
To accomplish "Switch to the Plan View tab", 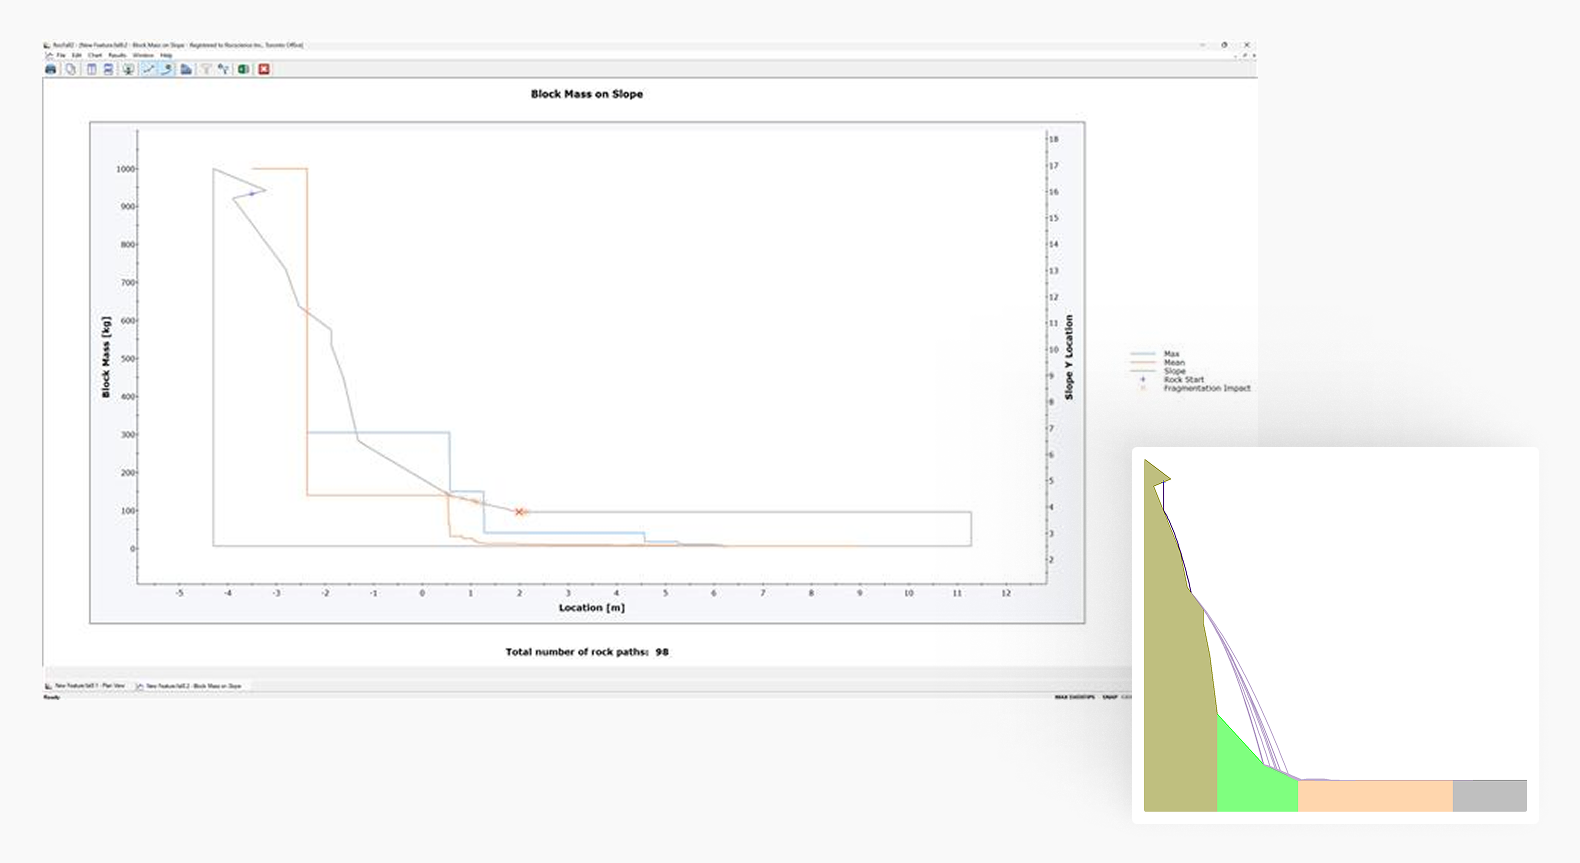I will point(86,686).
